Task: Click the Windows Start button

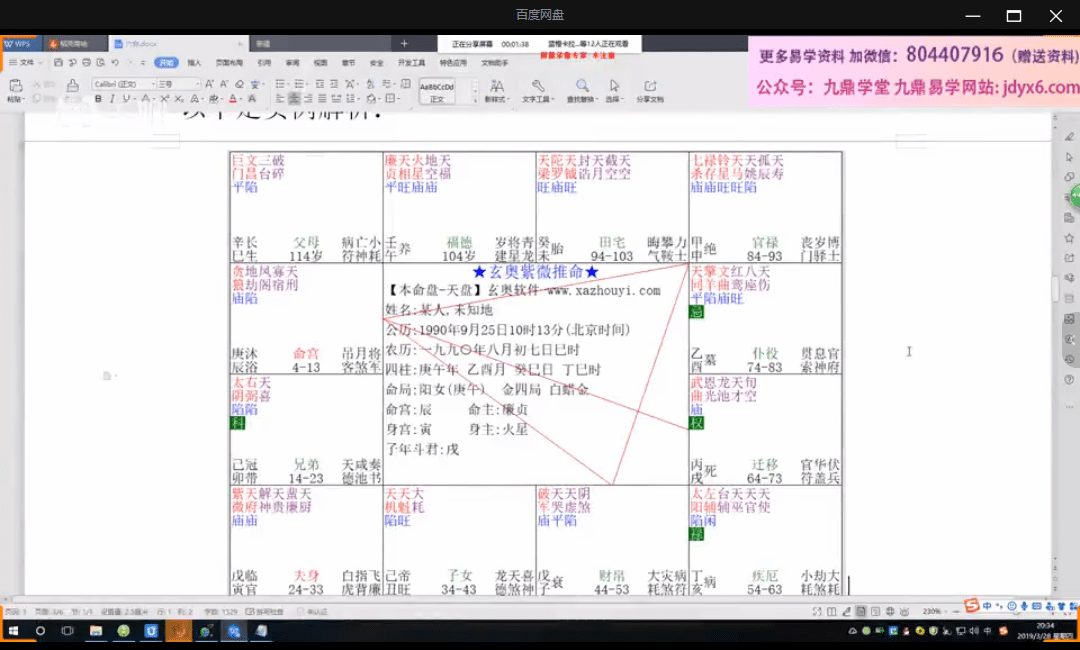Action: (x=13, y=631)
